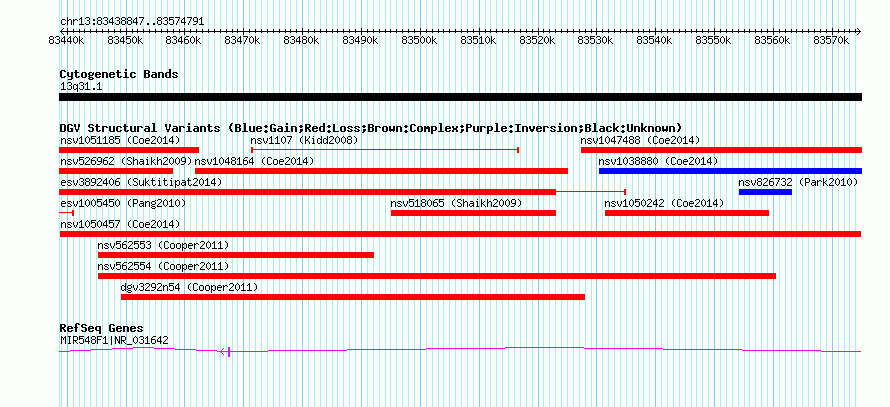890x407 pixels.
Task: Select the nsv1051185 red loss bar
Action: [x=129, y=150]
